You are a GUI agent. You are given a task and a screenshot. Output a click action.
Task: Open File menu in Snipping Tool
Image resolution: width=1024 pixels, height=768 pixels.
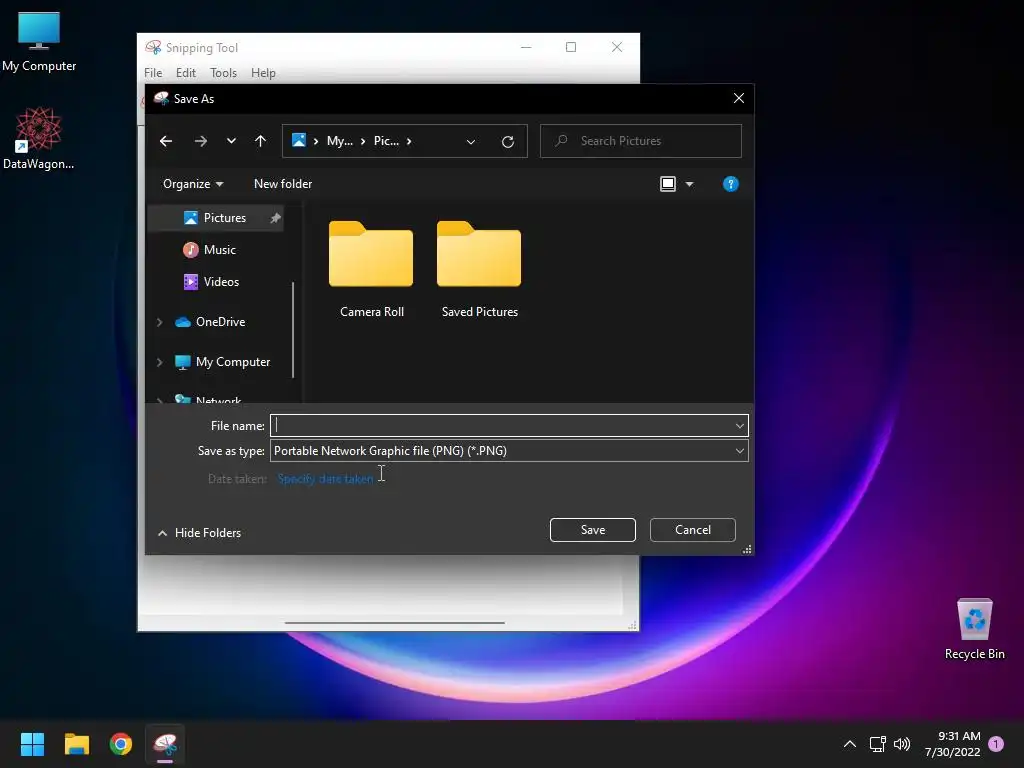[153, 73]
